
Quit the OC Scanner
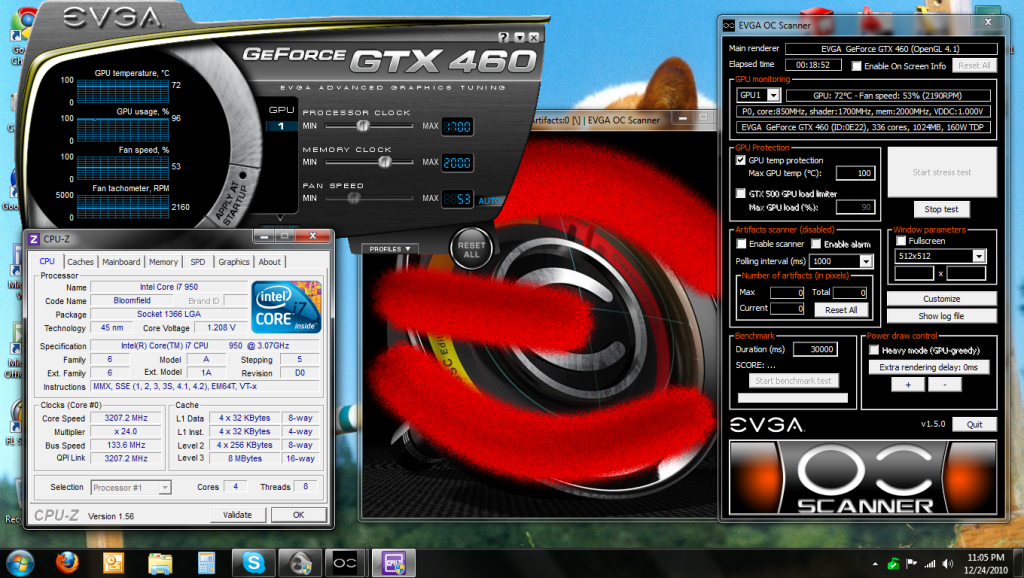[x=974, y=424]
